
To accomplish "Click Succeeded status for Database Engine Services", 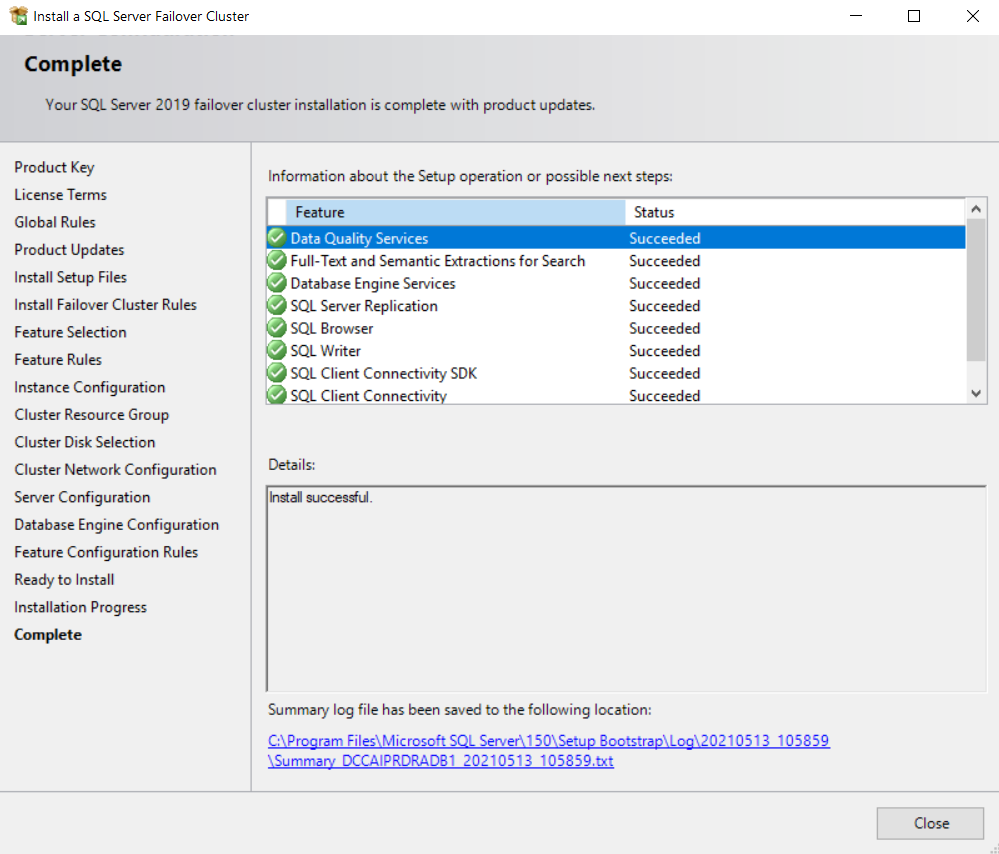I will tap(665, 283).
